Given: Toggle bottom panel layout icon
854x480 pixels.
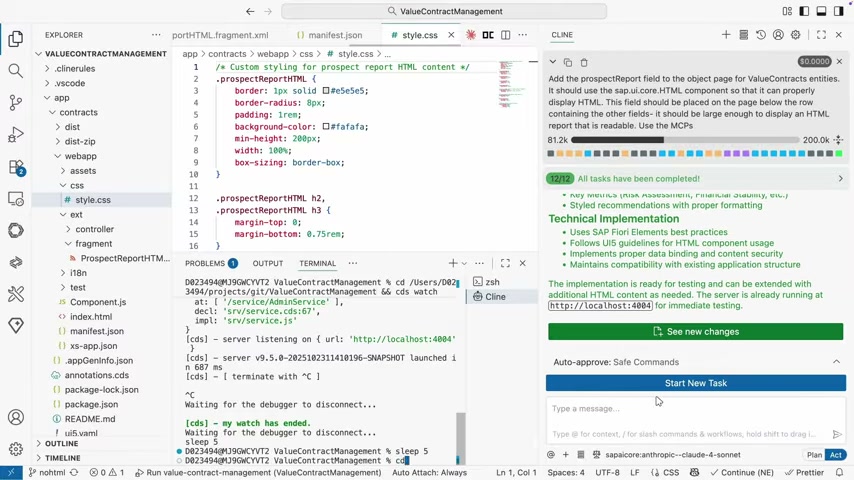Looking at the screenshot, I should click(x=821, y=11).
